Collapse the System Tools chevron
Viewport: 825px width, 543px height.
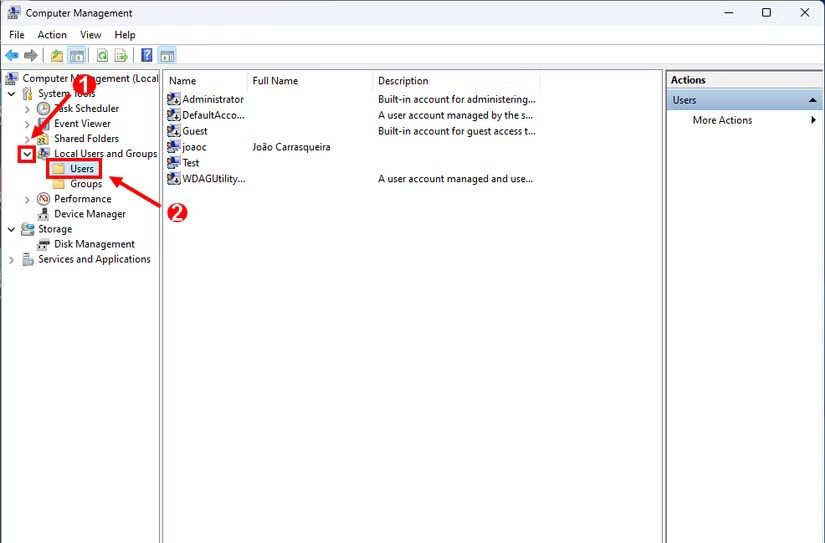11,94
